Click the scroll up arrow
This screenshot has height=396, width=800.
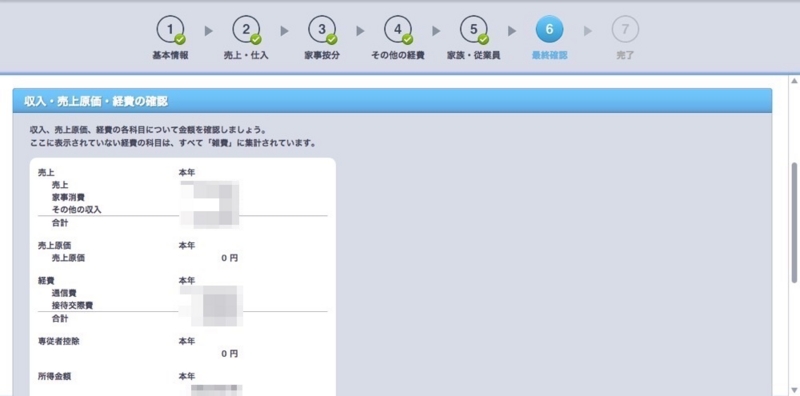click(x=794, y=81)
